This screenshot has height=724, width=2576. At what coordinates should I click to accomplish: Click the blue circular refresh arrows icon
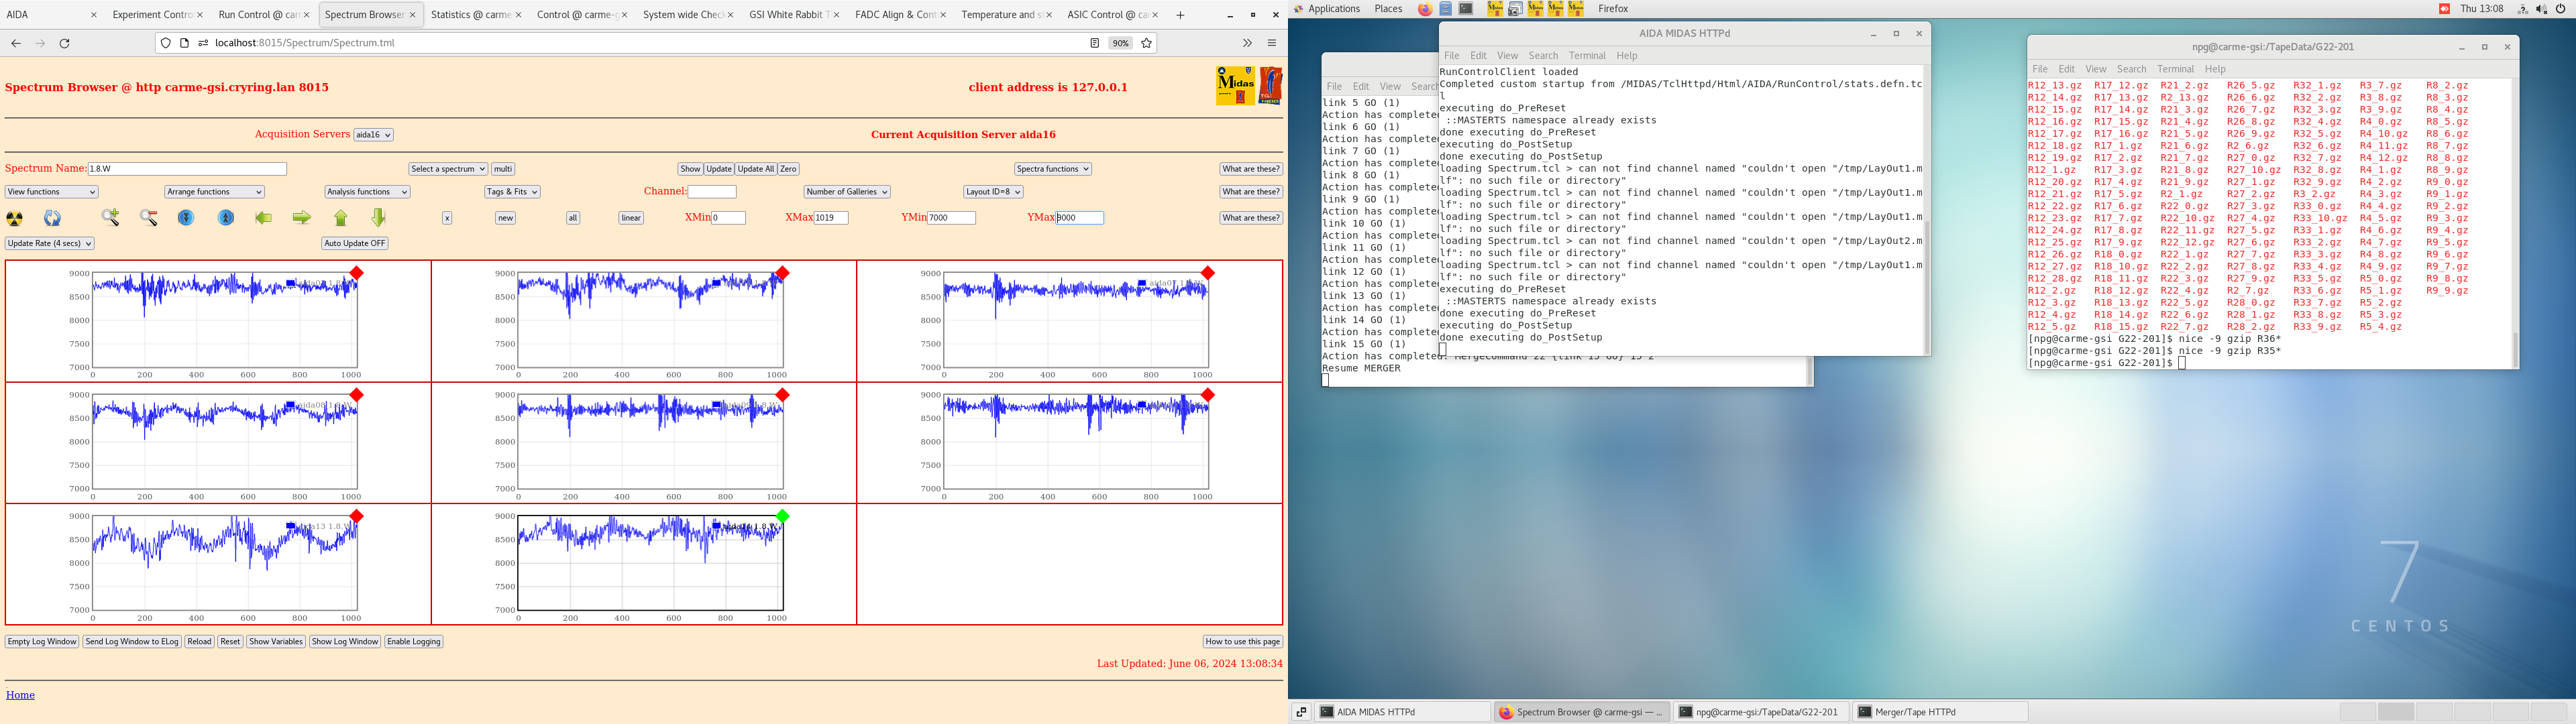coord(52,218)
